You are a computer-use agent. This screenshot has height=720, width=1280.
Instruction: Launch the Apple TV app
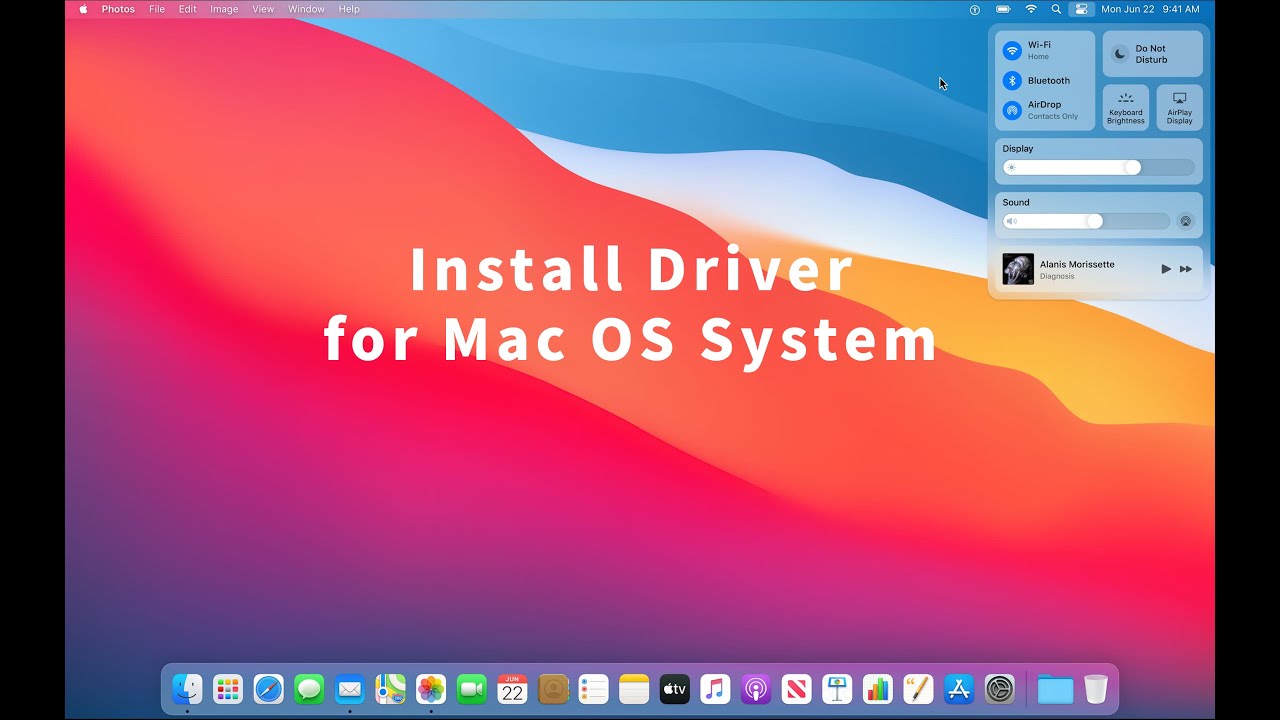coord(675,689)
